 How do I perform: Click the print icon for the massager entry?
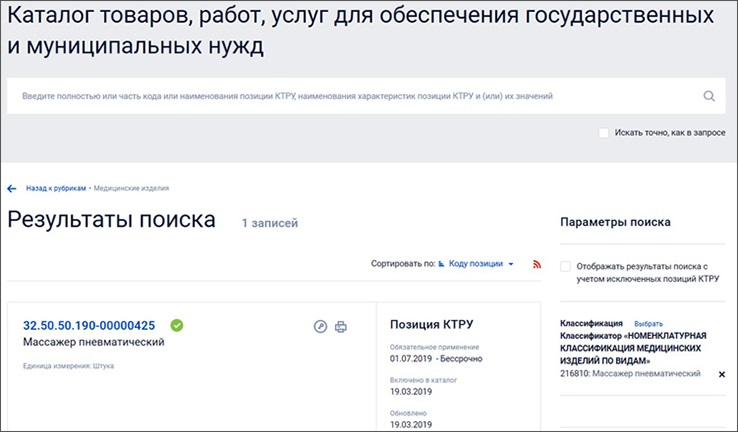tap(341, 326)
